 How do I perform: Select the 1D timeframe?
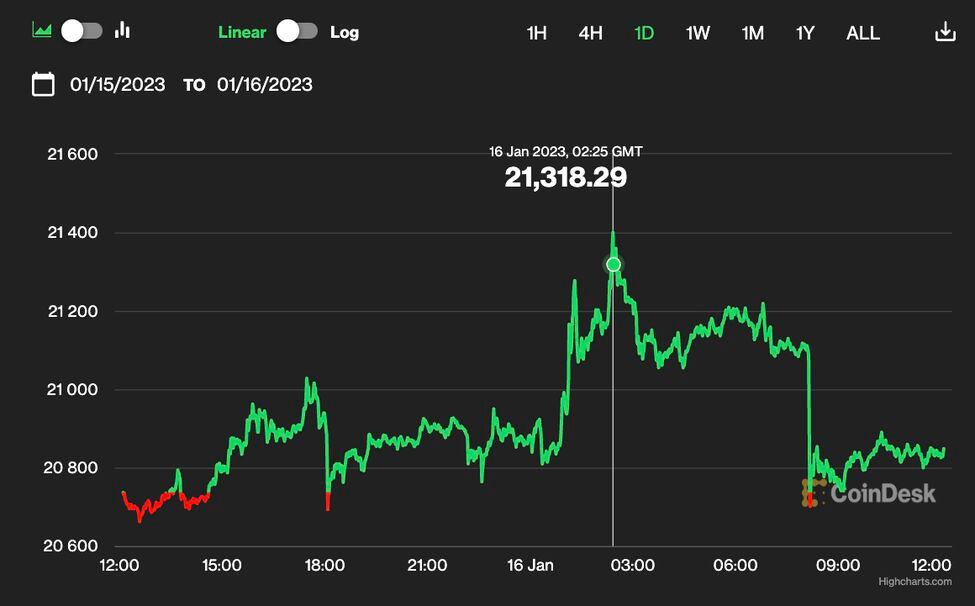pos(644,33)
